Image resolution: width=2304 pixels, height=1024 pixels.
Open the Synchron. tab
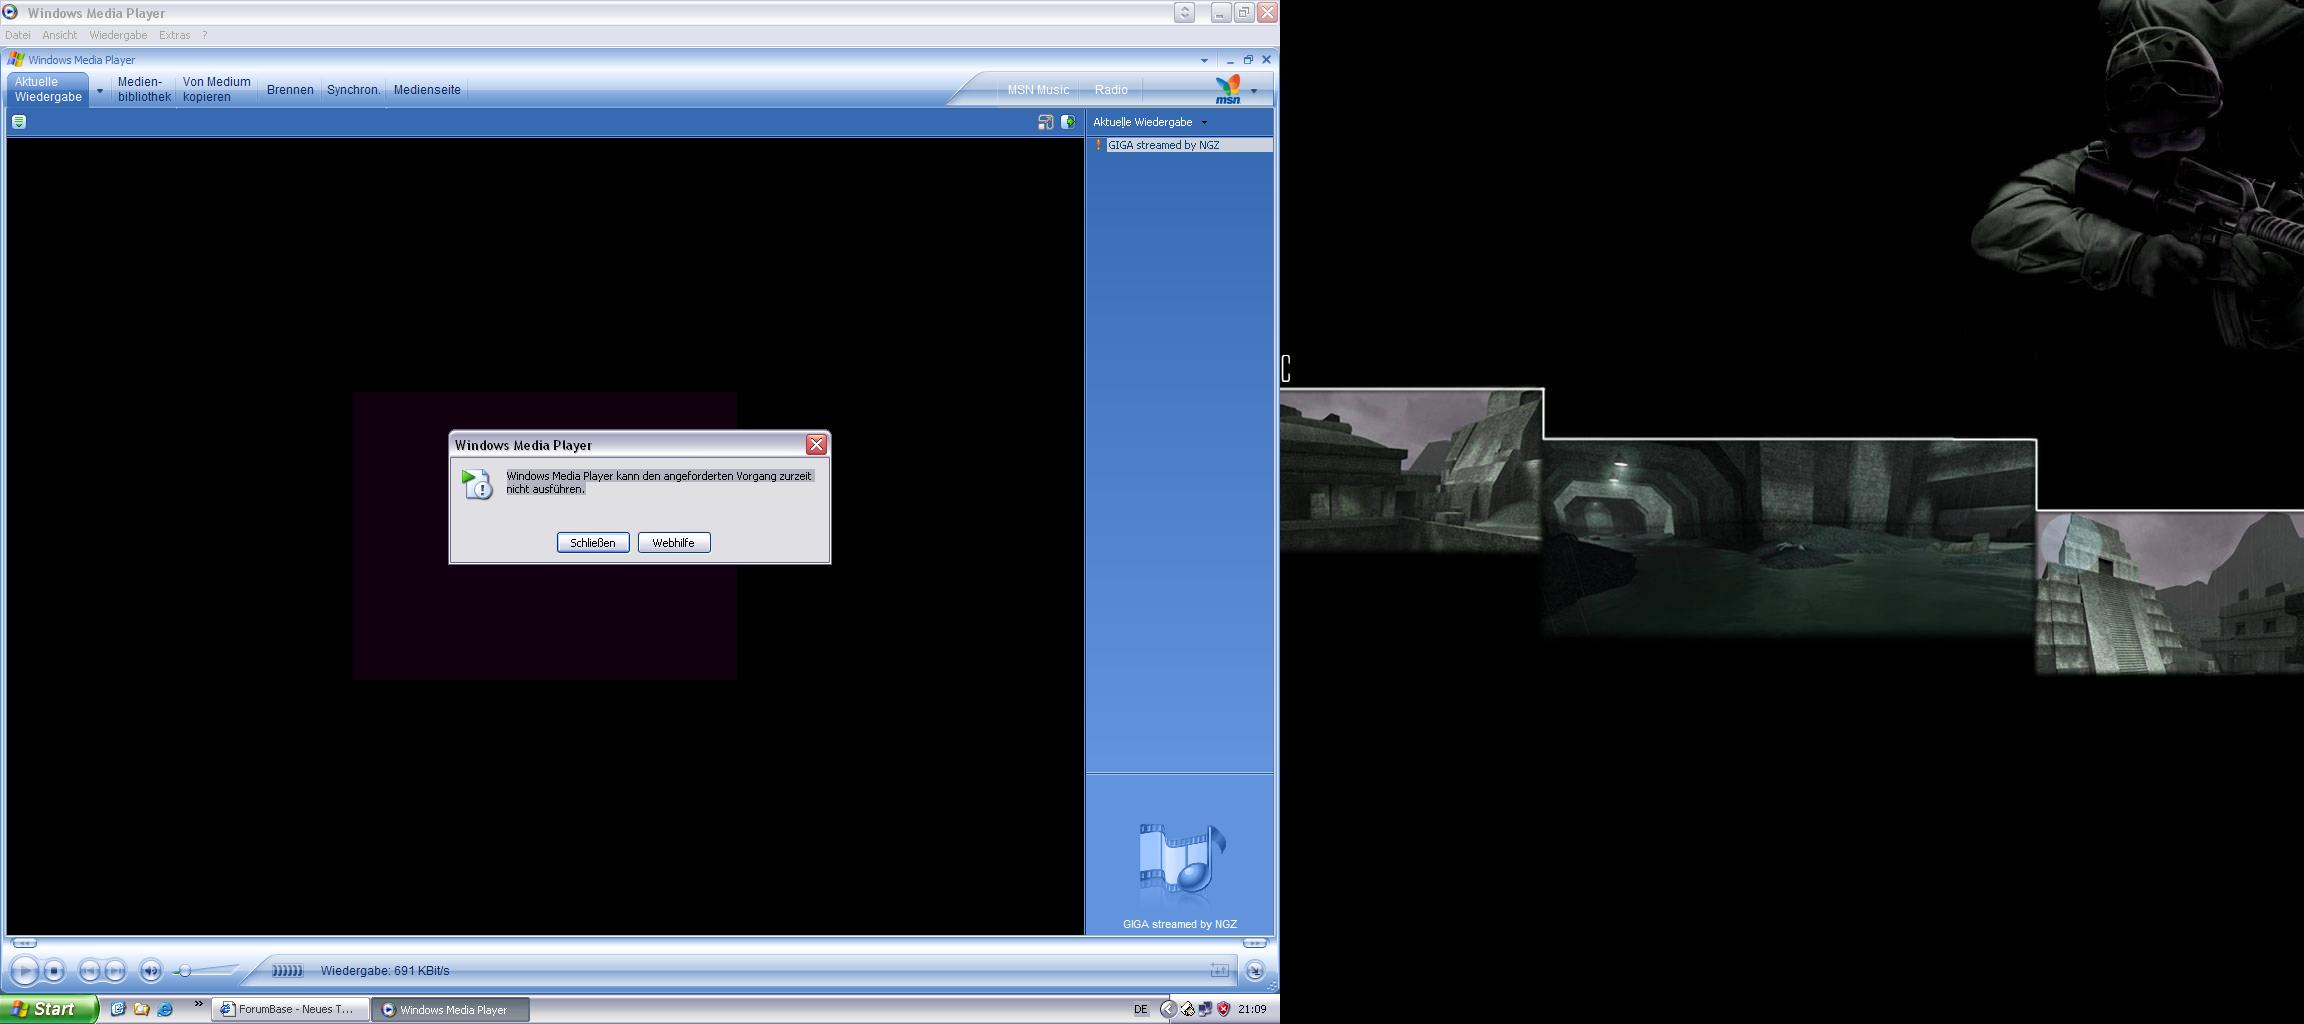tap(353, 89)
